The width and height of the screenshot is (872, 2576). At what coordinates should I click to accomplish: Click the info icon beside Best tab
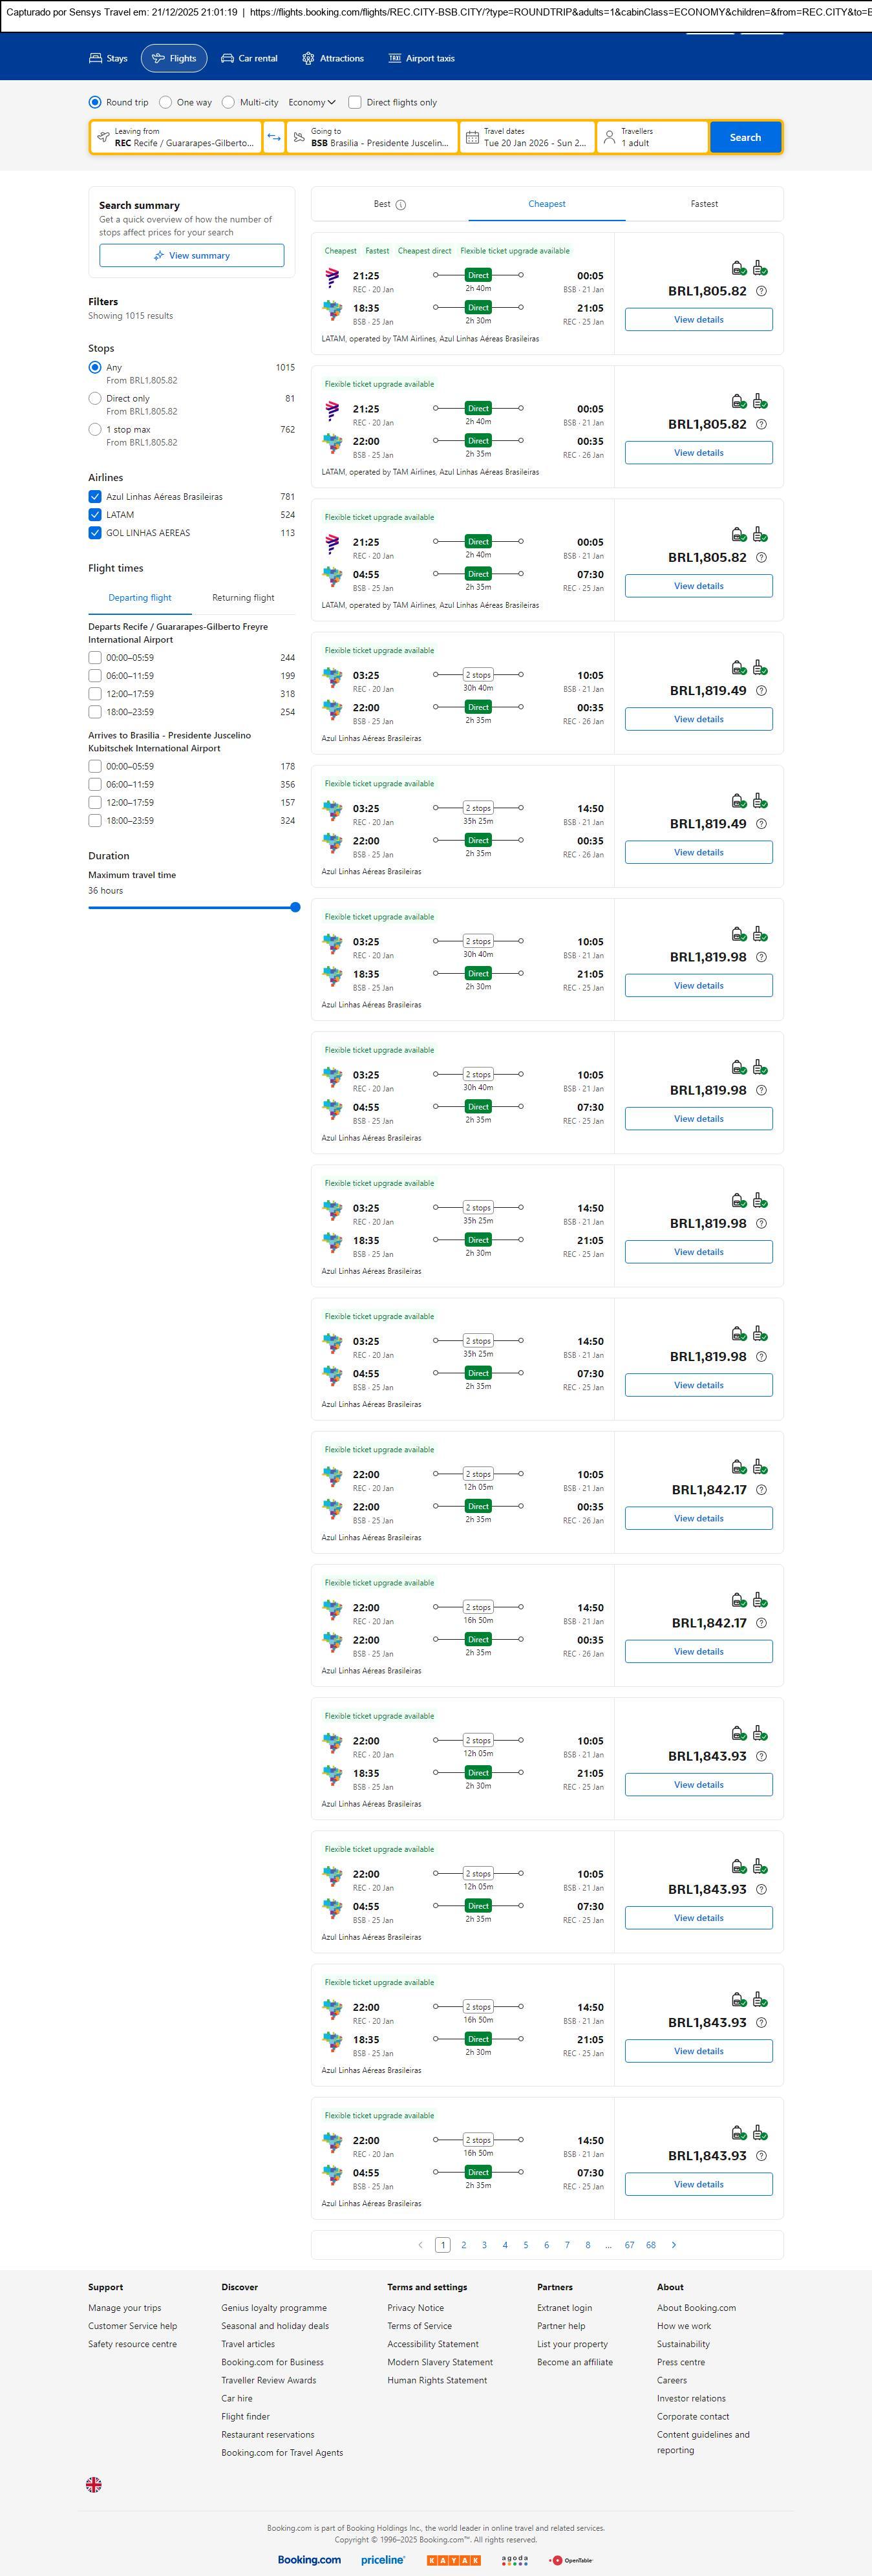tap(401, 205)
